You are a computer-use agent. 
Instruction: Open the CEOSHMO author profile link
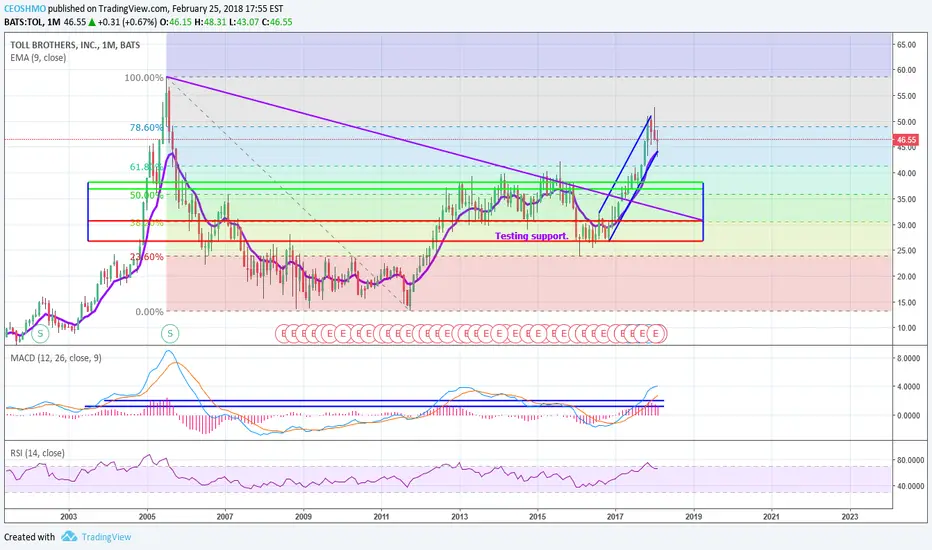pyautogui.click(x=25, y=9)
